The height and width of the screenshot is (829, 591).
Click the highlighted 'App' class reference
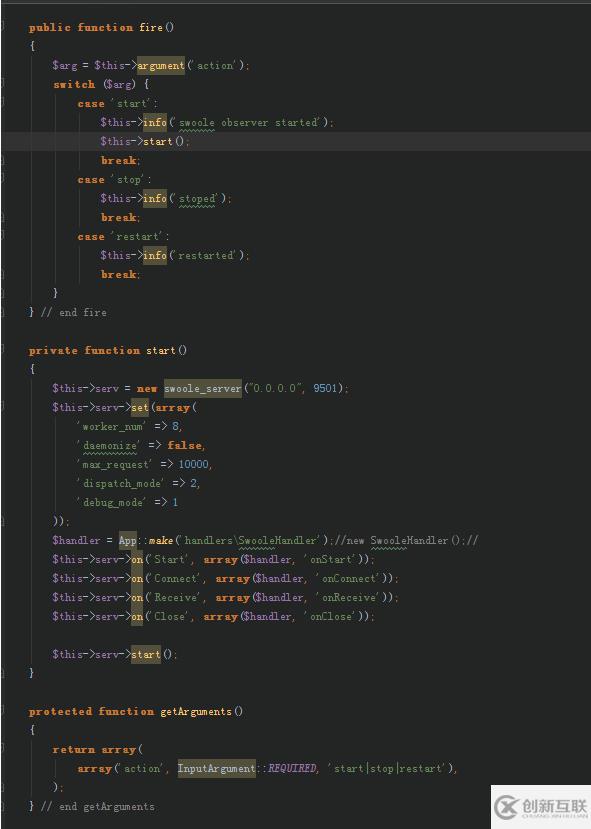coord(127,540)
